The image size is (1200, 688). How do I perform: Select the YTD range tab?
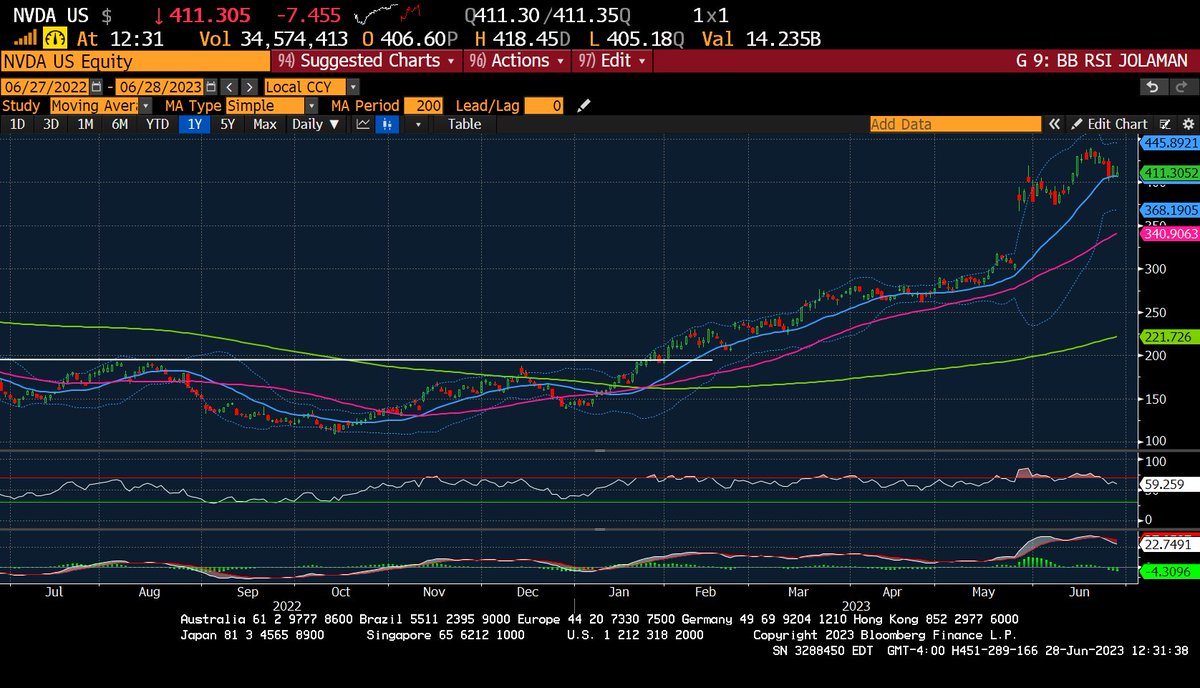[157, 124]
